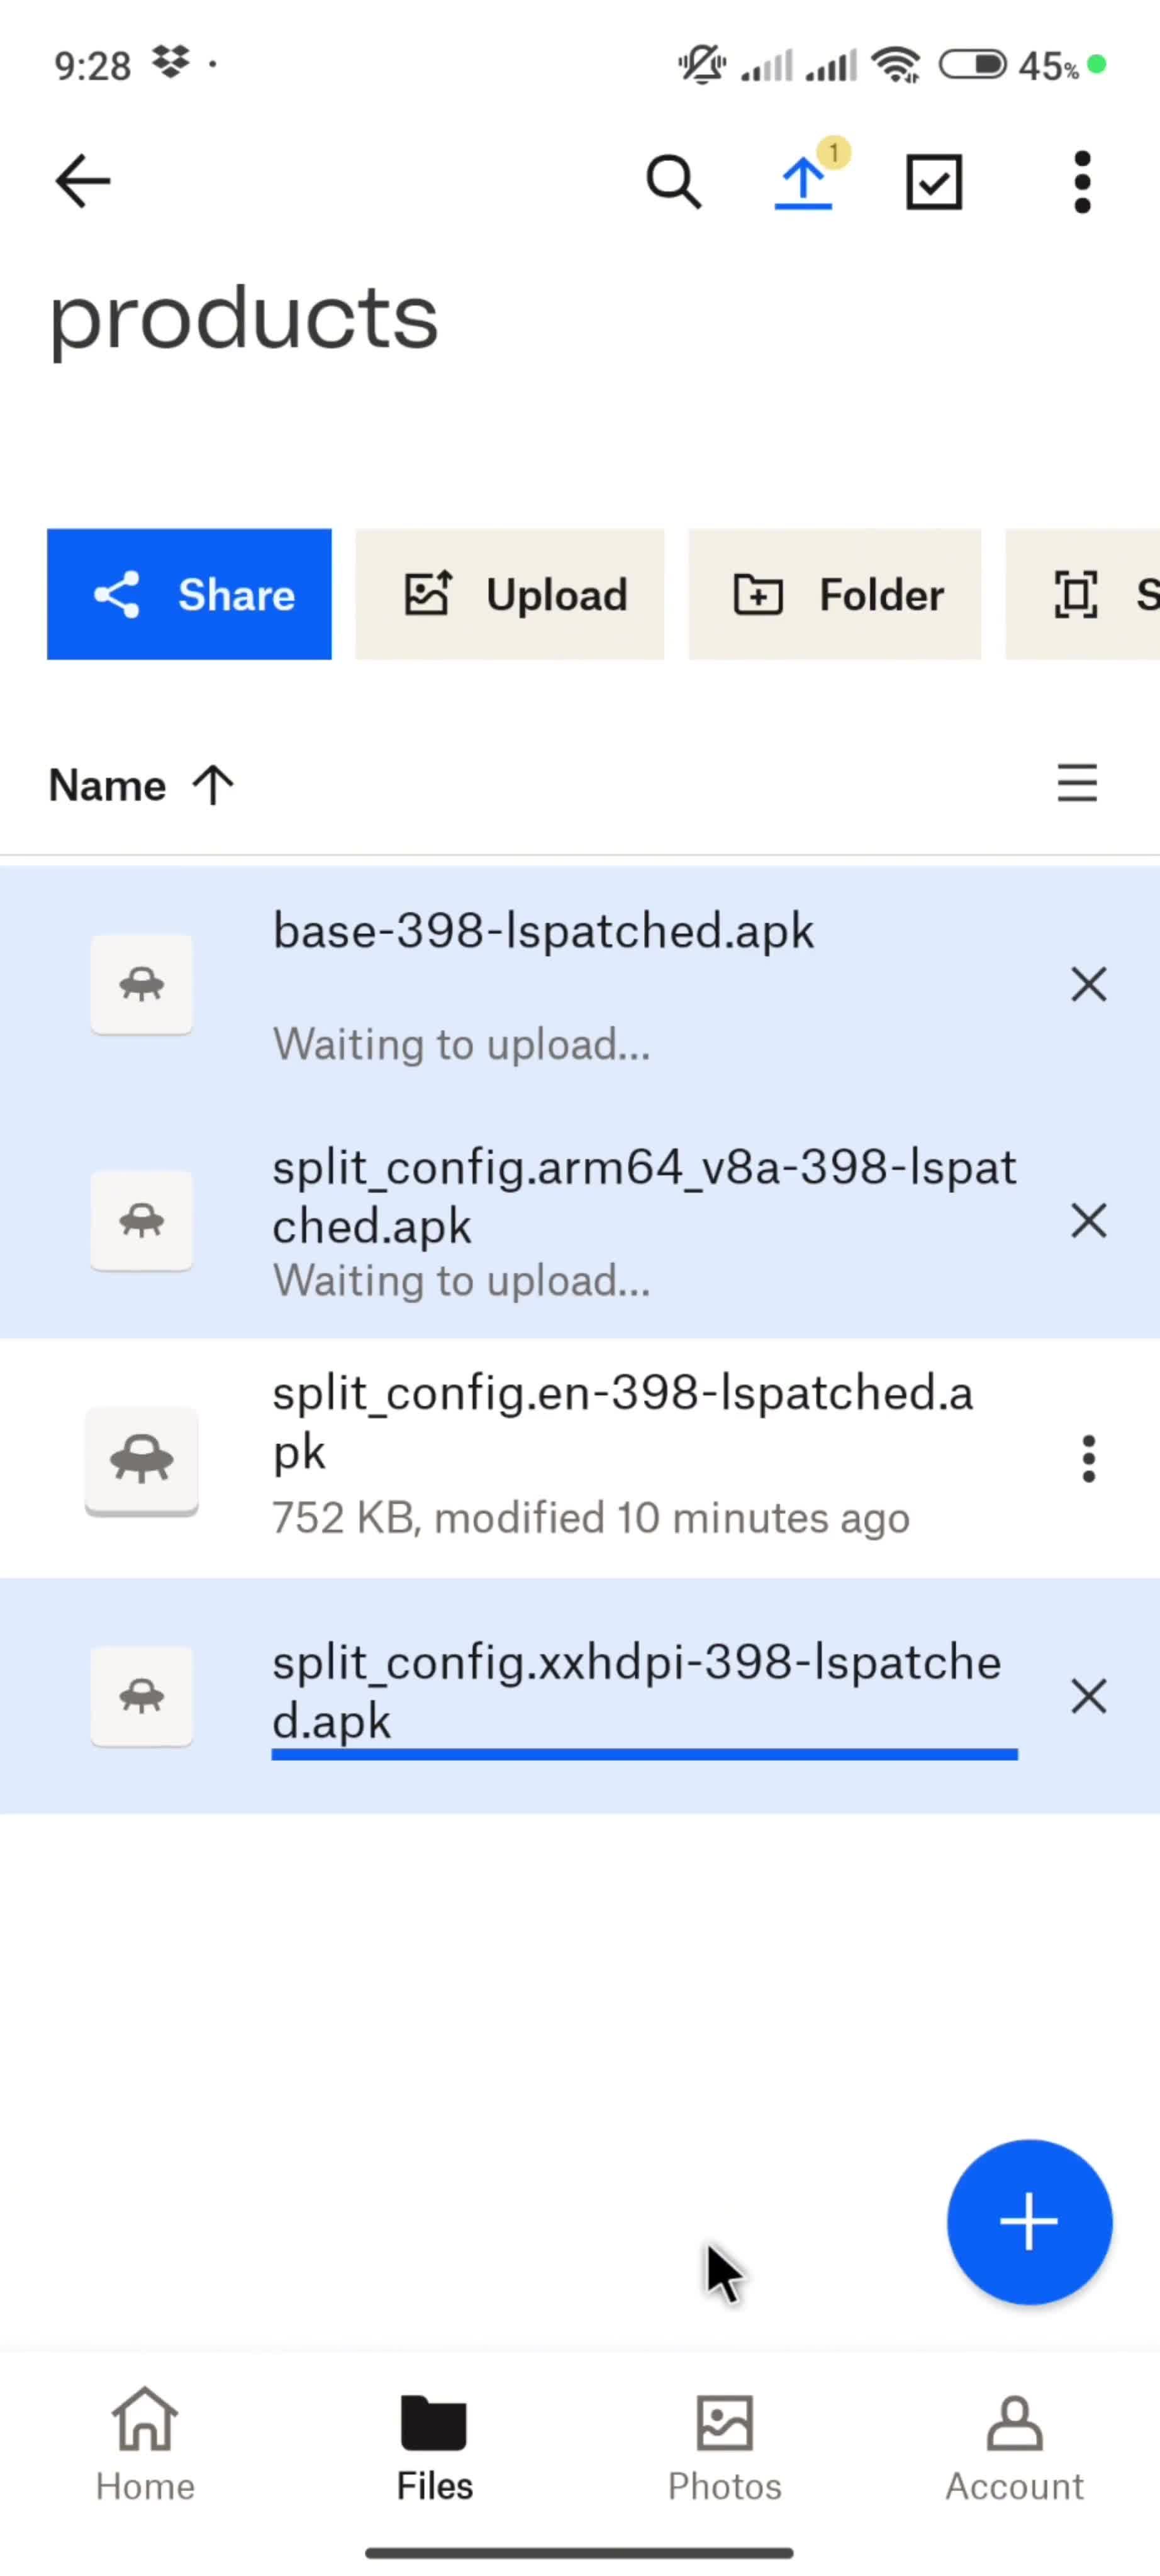Change sort order via Name header
The width and height of the screenshot is (1160, 2576).
tap(141, 785)
